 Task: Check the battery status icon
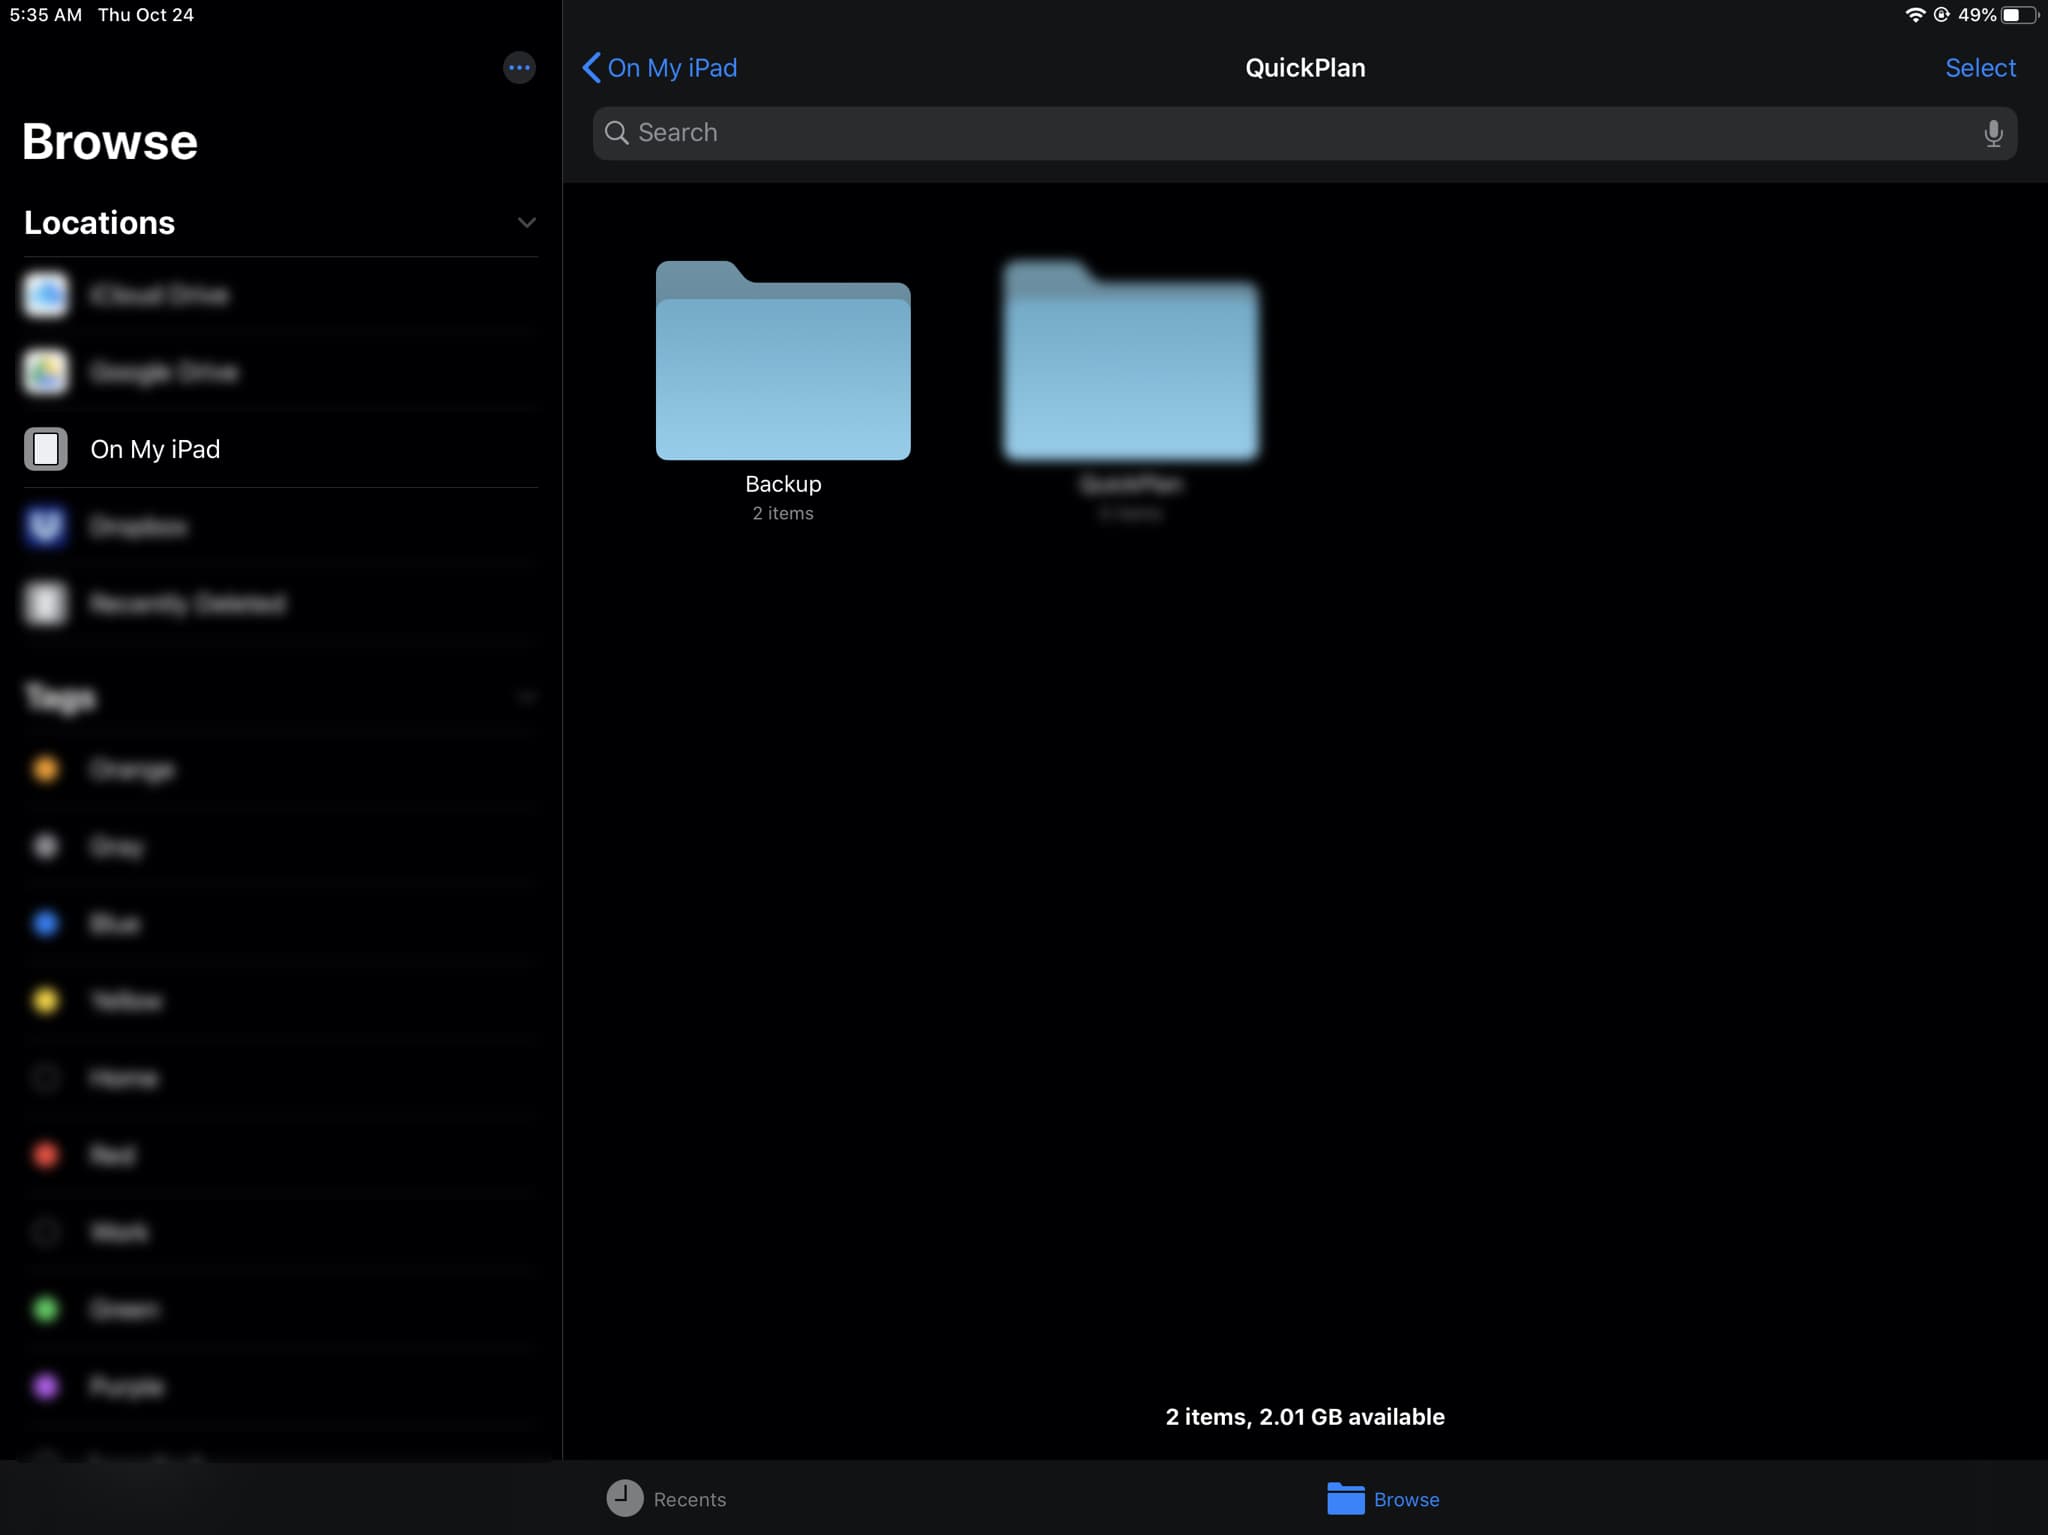coord(2019,15)
